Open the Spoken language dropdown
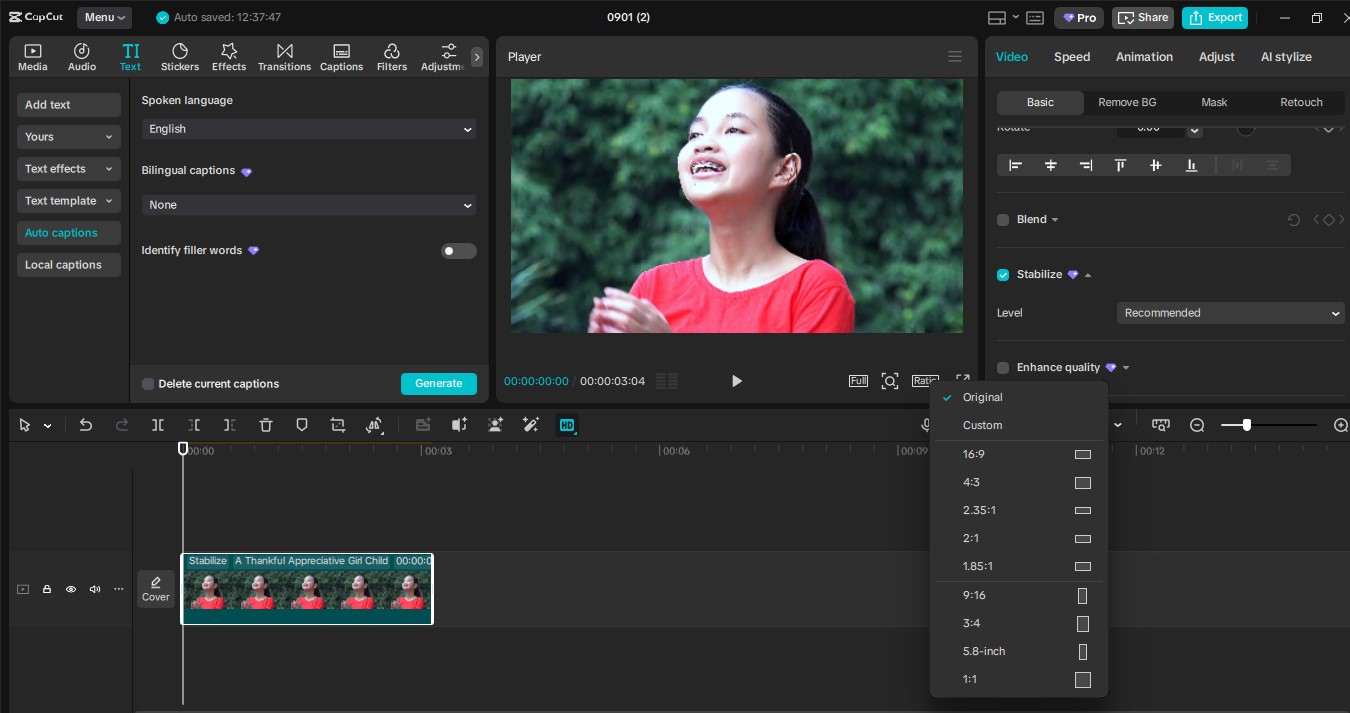Viewport: 1350px width, 713px height. (308, 129)
